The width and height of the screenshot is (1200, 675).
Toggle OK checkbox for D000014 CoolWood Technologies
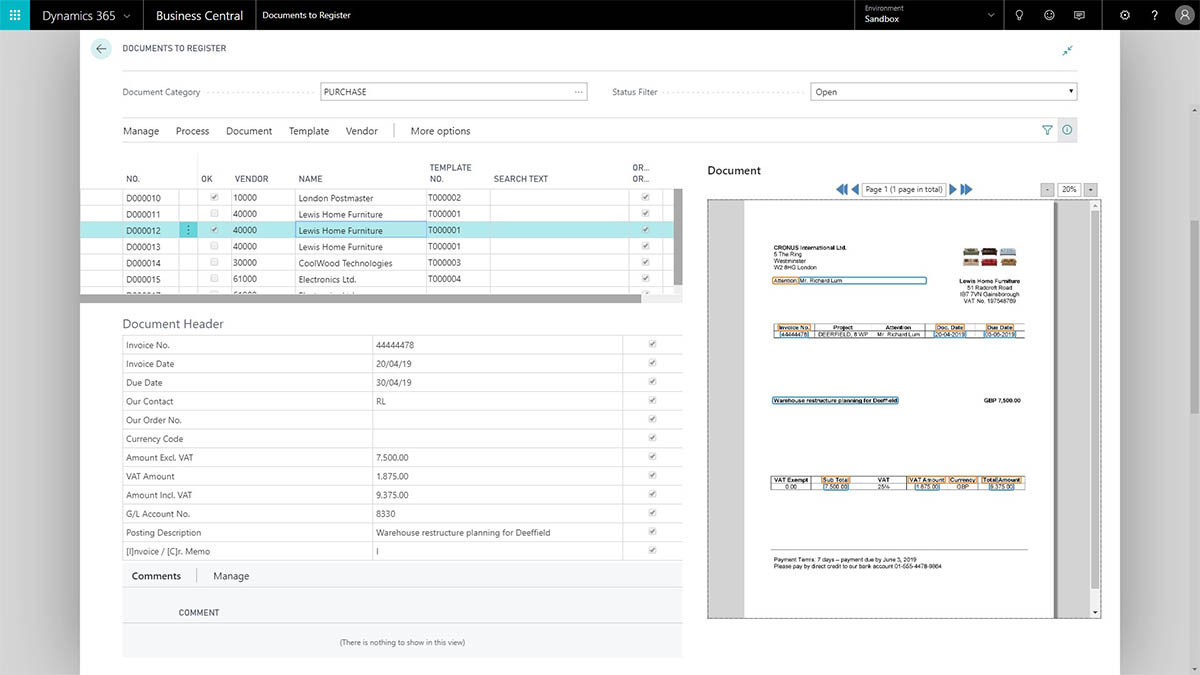pos(214,262)
